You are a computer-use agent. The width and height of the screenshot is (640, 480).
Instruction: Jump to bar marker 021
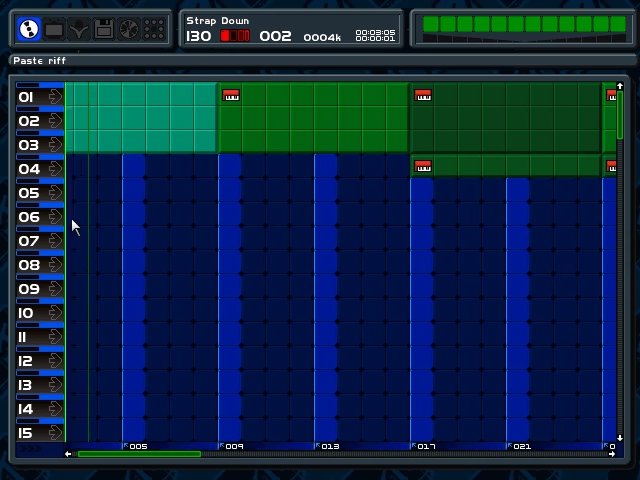pos(519,446)
